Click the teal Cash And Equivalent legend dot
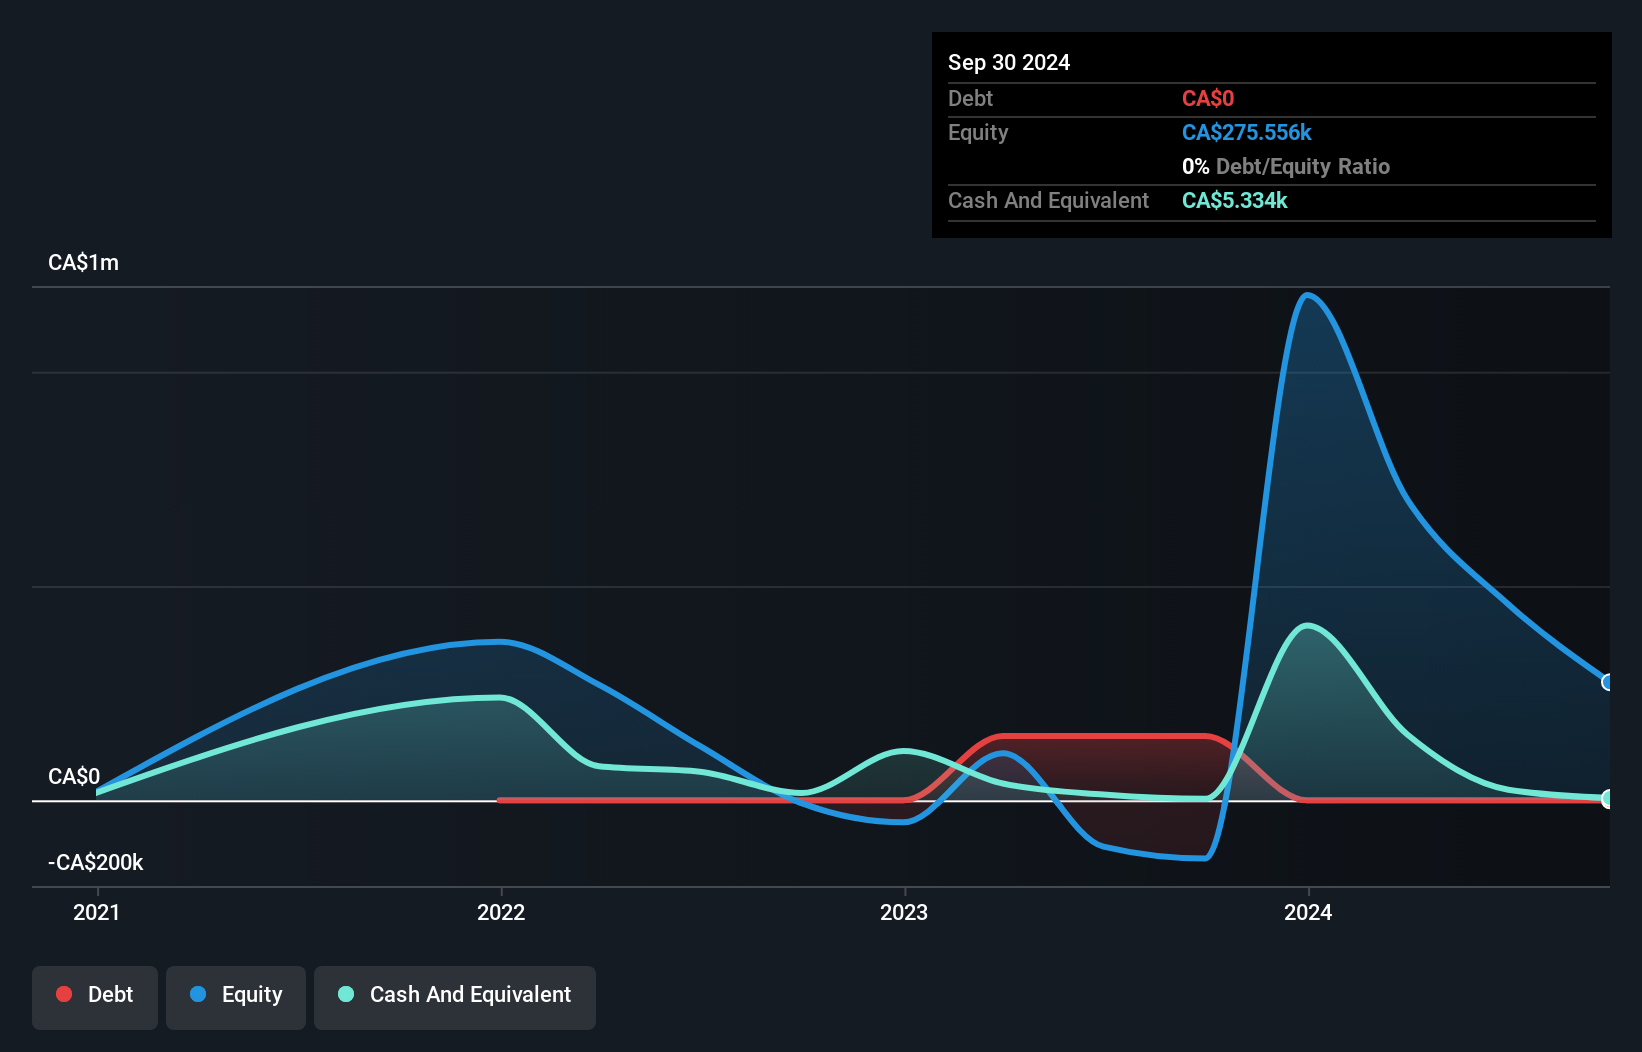Image resolution: width=1642 pixels, height=1052 pixels. 346,994
